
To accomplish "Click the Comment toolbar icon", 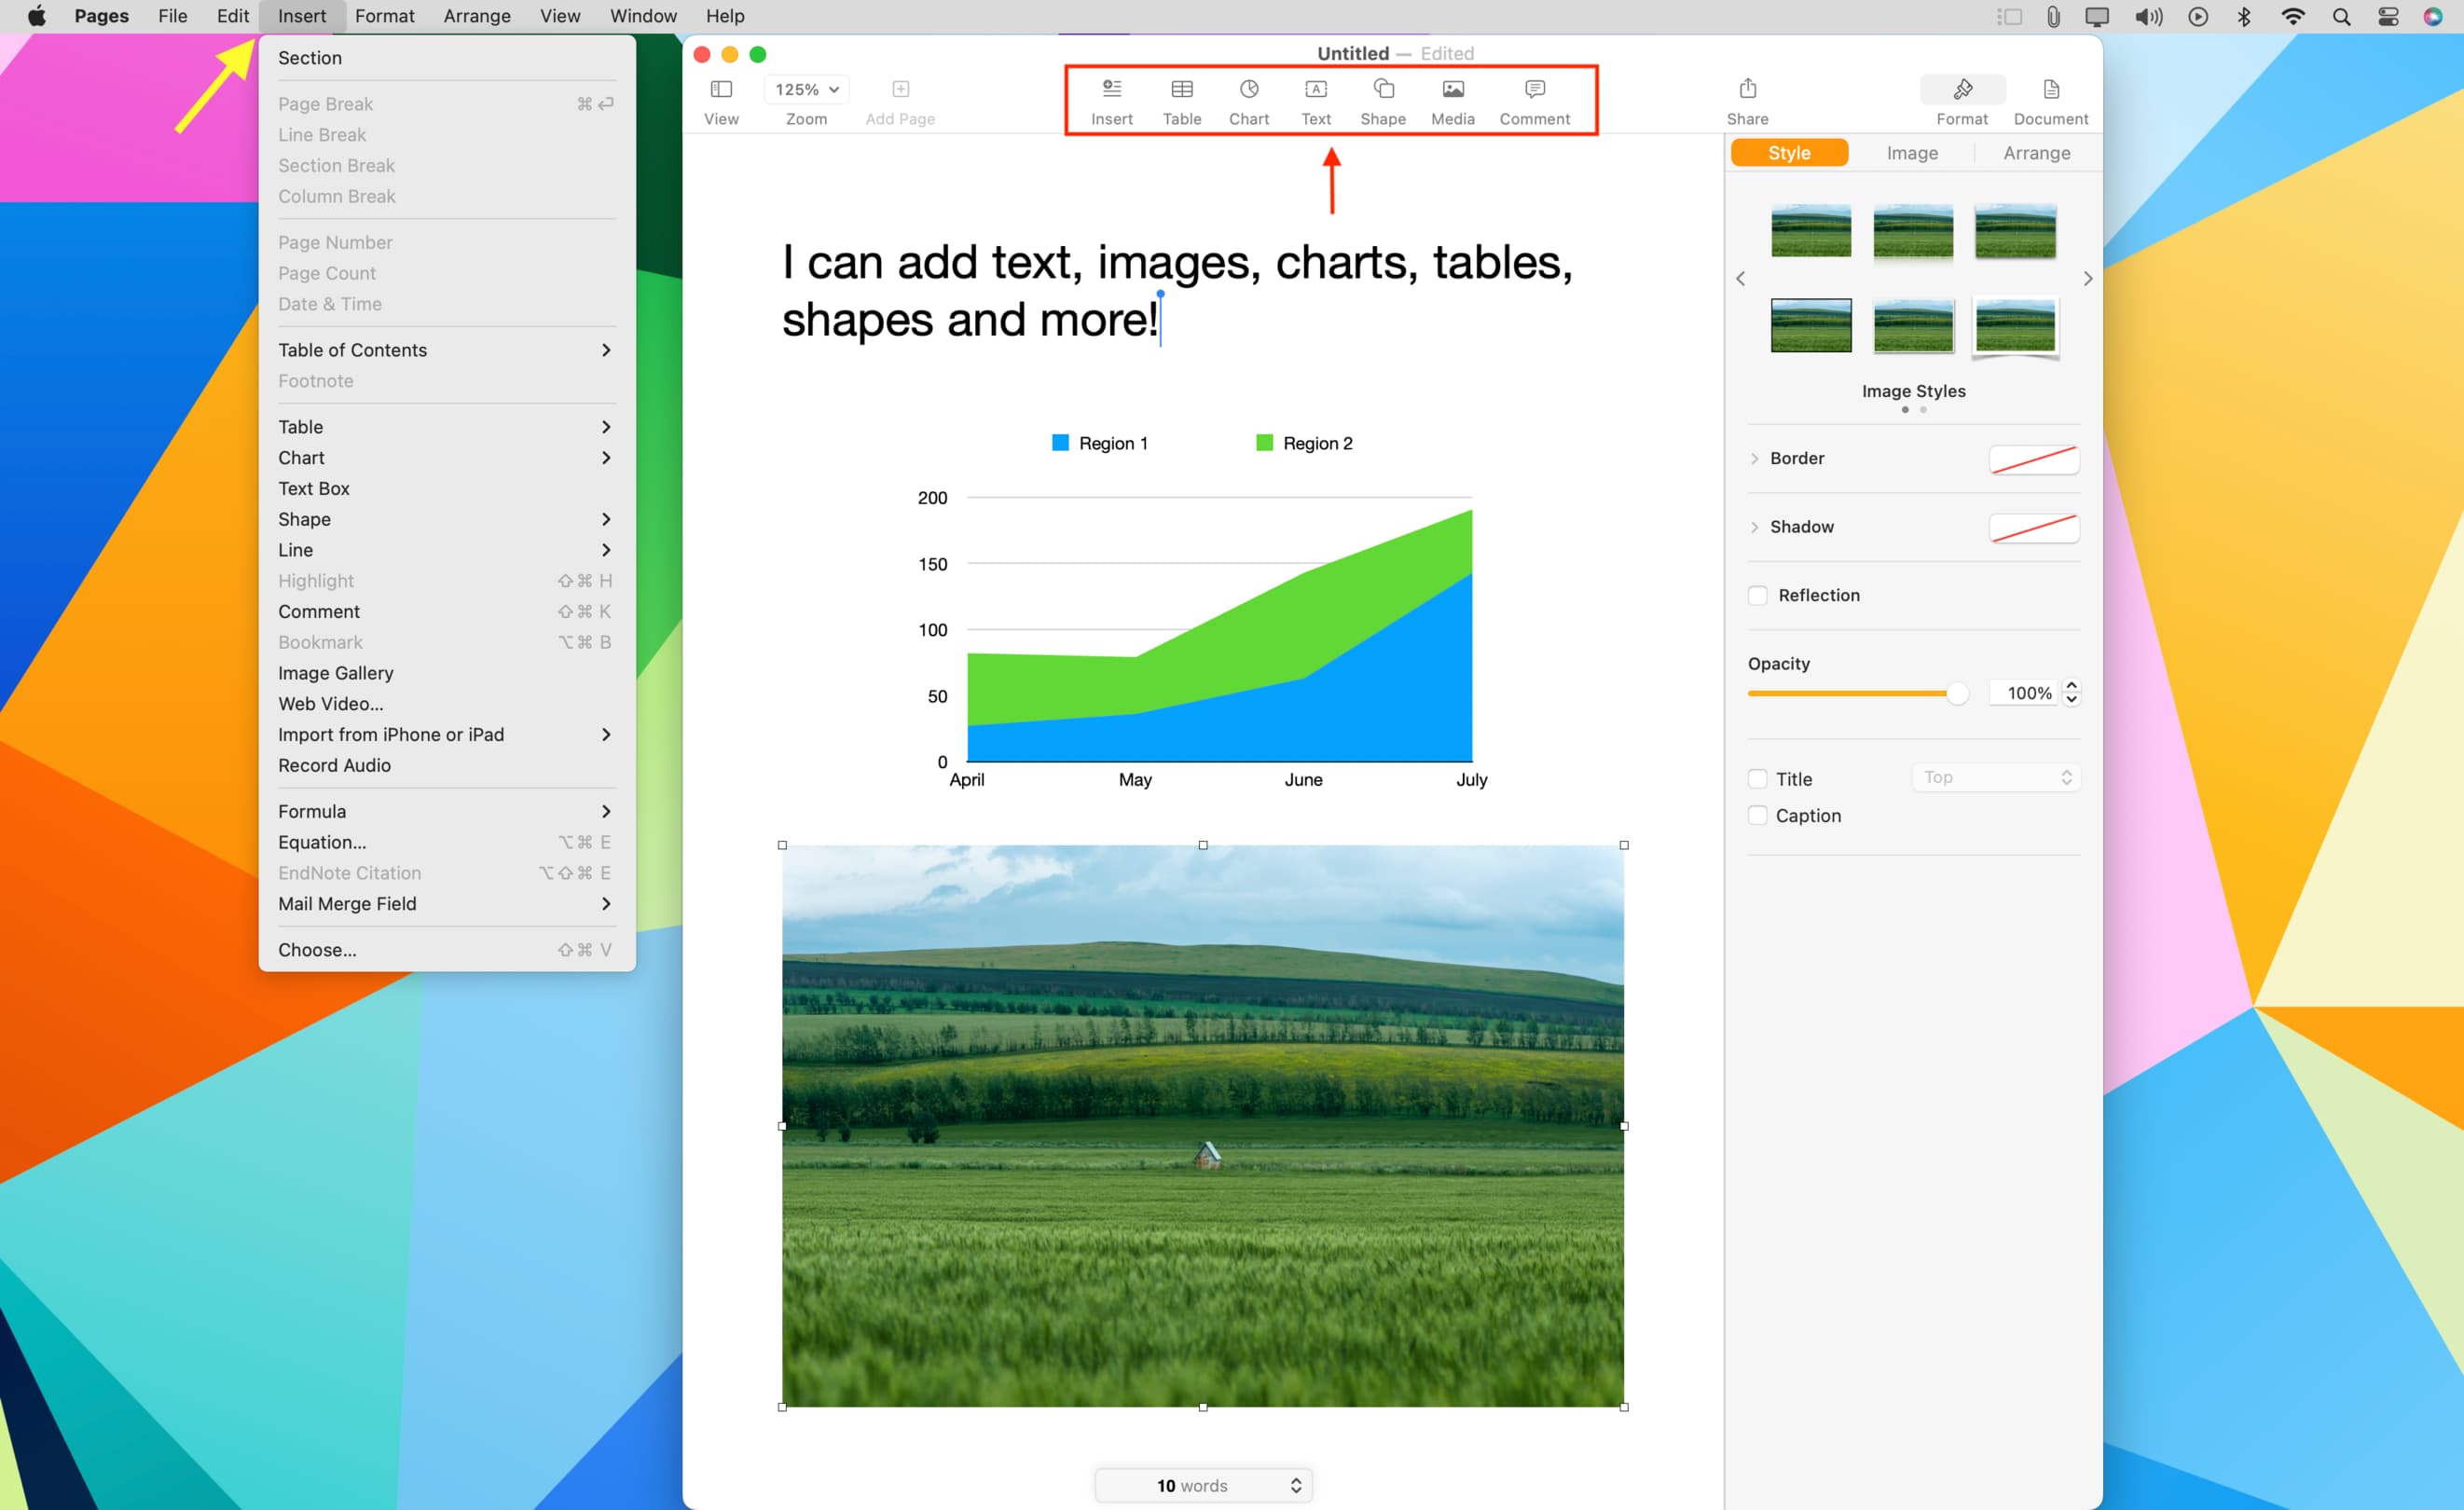I will [1534, 89].
